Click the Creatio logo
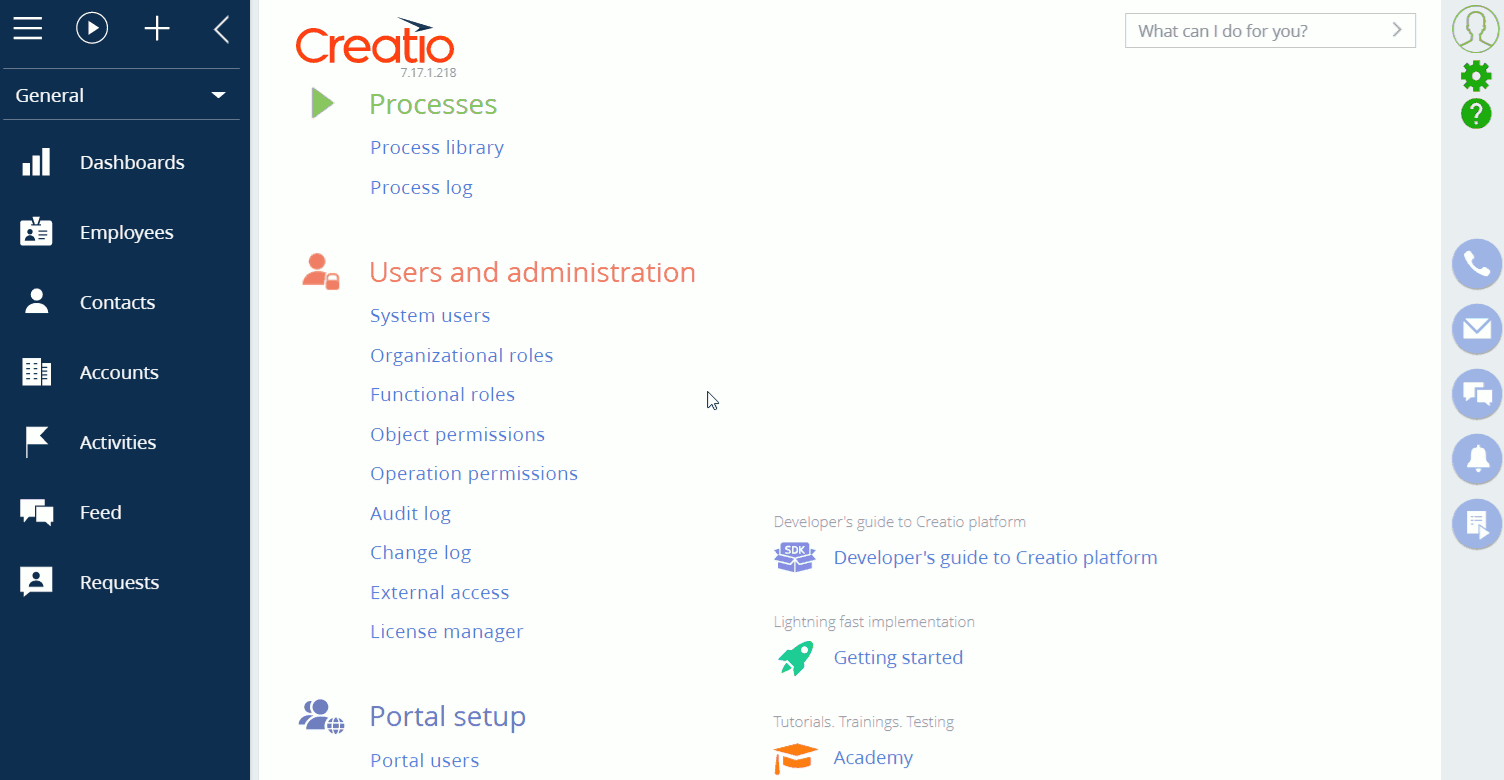Viewport: 1504px width, 780px height. pyautogui.click(x=375, y=42)
